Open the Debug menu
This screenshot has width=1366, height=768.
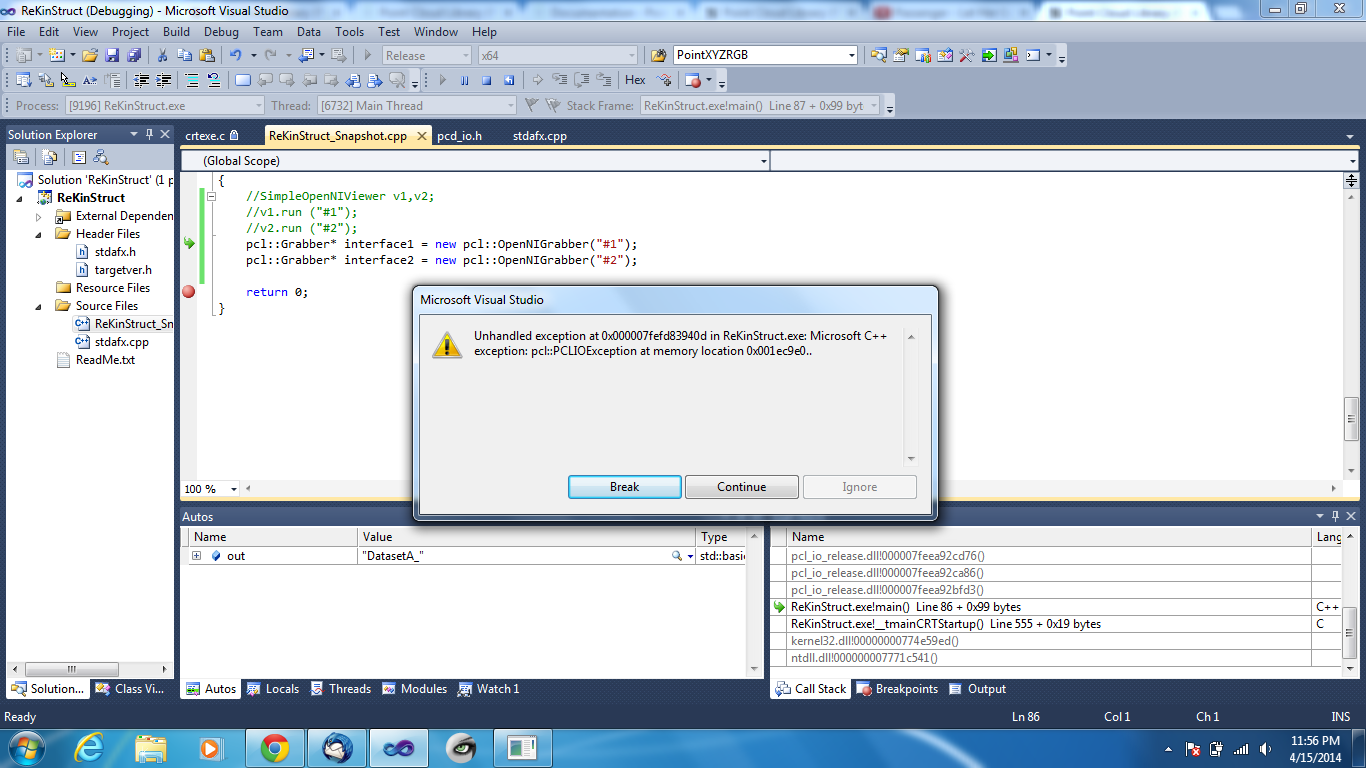click(221, 32)
